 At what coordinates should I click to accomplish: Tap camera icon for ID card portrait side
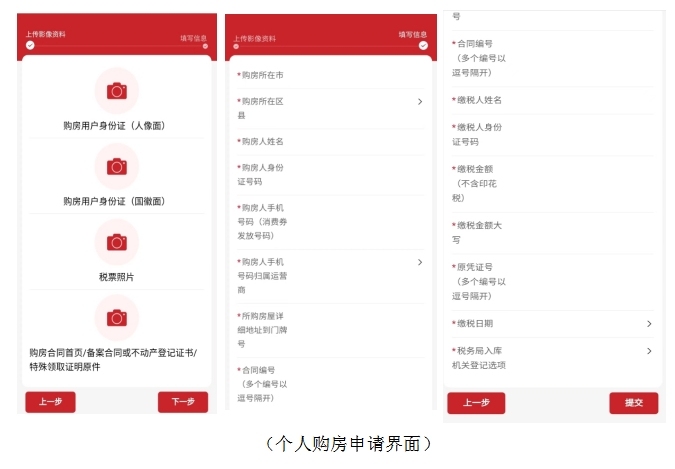(116, 91)
